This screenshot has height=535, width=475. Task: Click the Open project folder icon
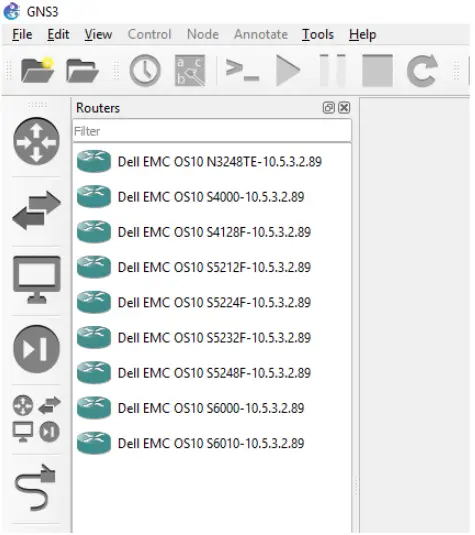click(x=82, y=71)
